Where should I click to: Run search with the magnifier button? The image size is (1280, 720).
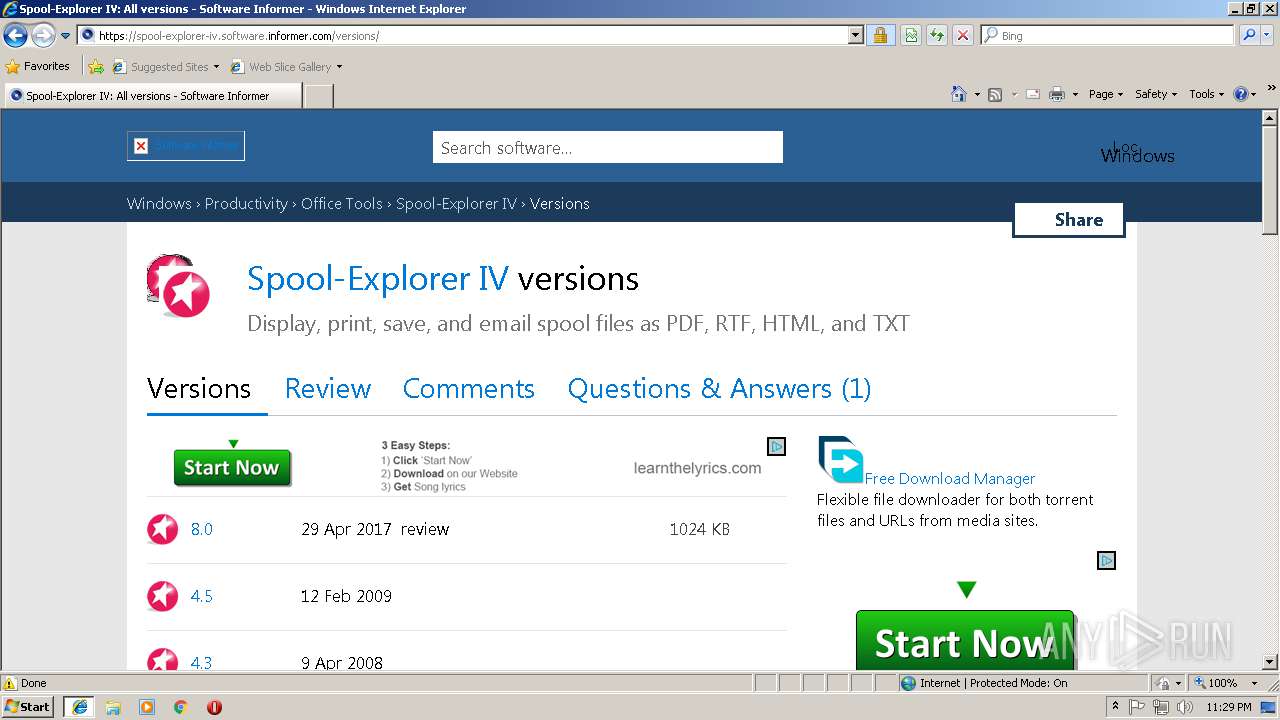click(1248, 36)
